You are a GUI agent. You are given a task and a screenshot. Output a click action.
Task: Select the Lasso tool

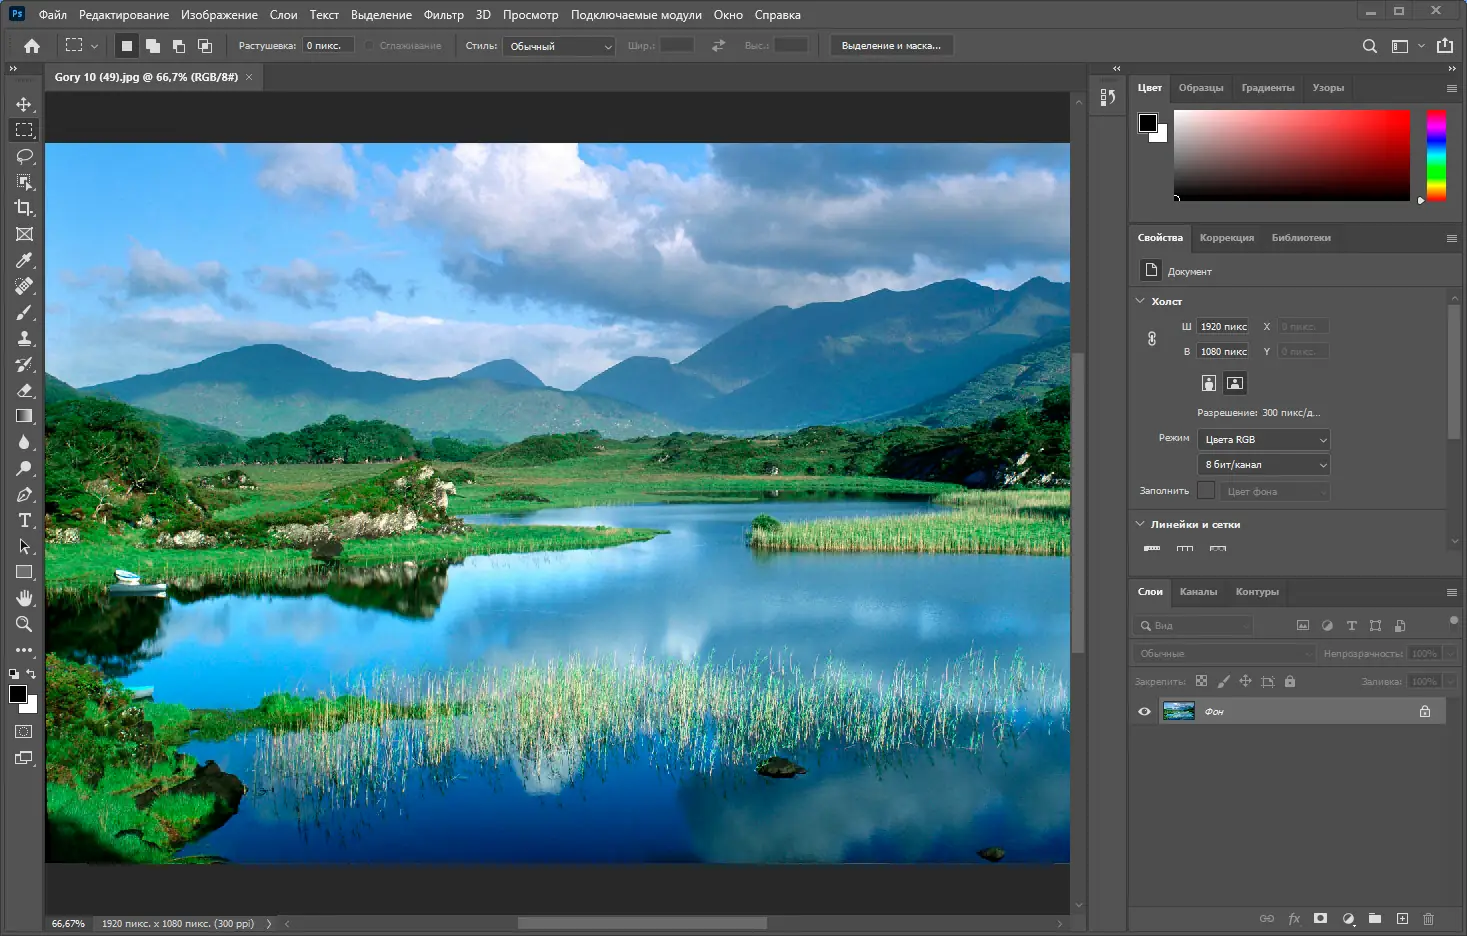(x=24, y=156)
